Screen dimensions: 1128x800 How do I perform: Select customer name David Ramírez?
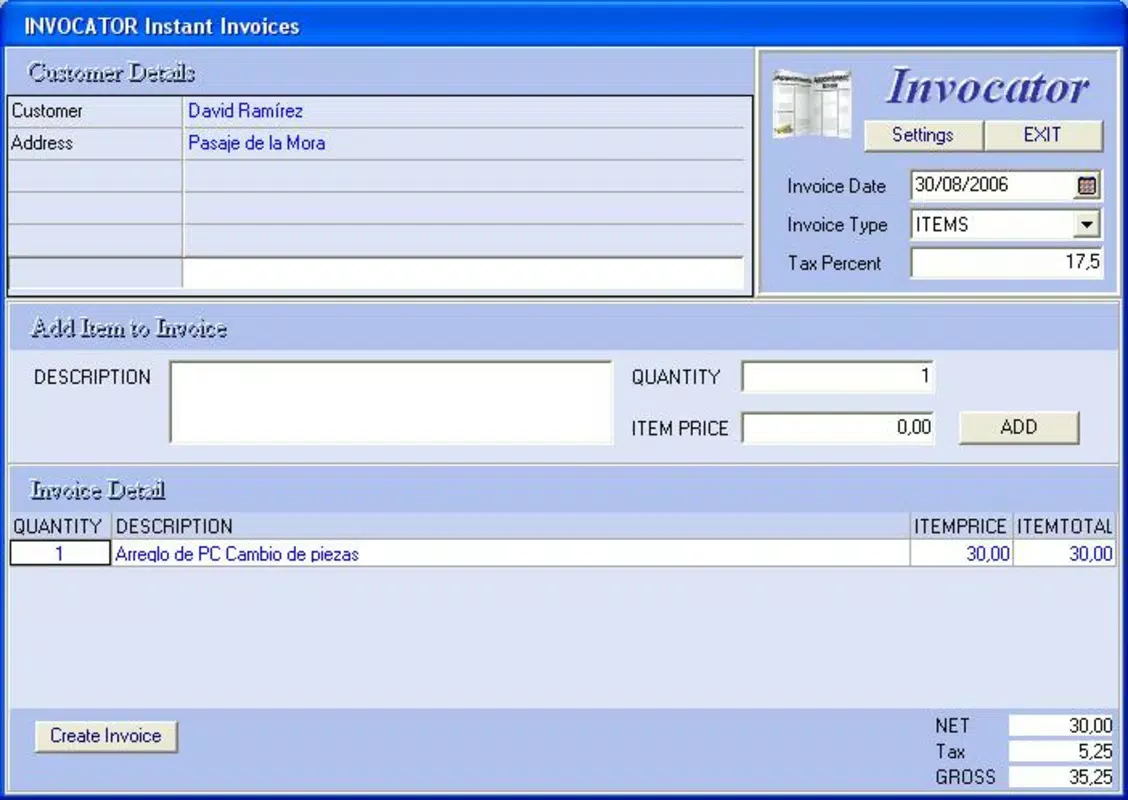[x=245, y=111]
